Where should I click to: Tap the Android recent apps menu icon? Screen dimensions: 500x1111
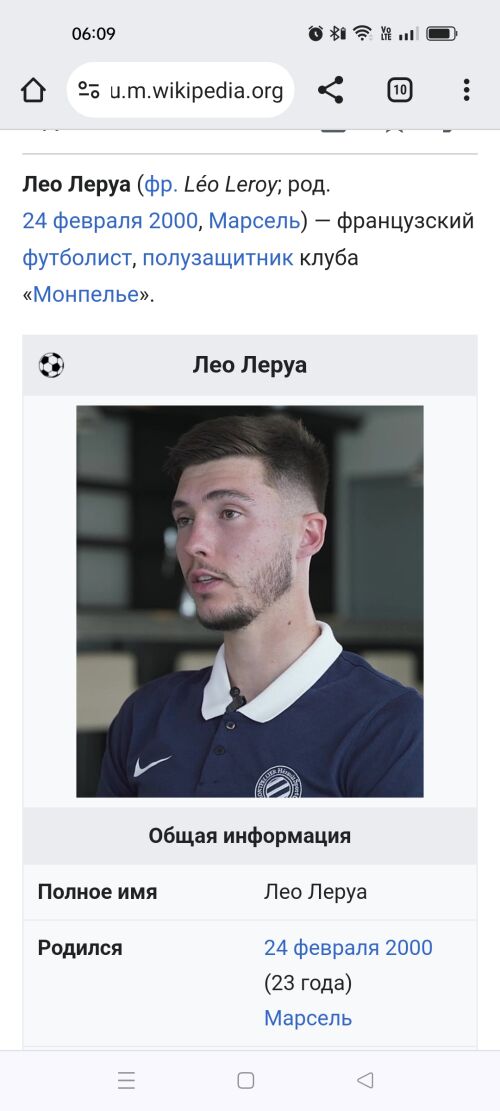pos(126,1080)
